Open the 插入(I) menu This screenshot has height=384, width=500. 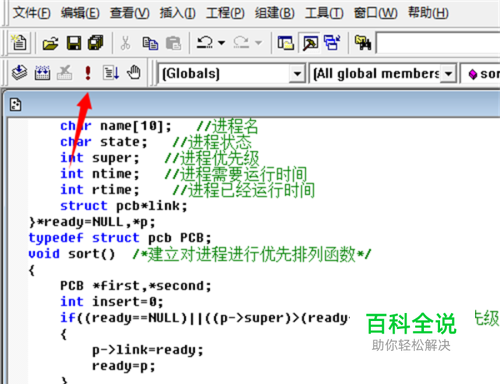coord(177,13)
